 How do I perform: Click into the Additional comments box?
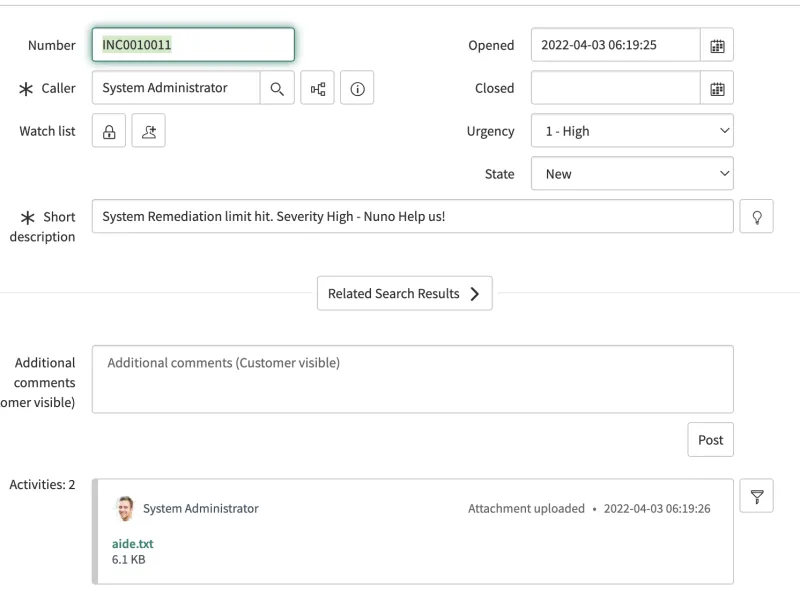click(412, 379)
